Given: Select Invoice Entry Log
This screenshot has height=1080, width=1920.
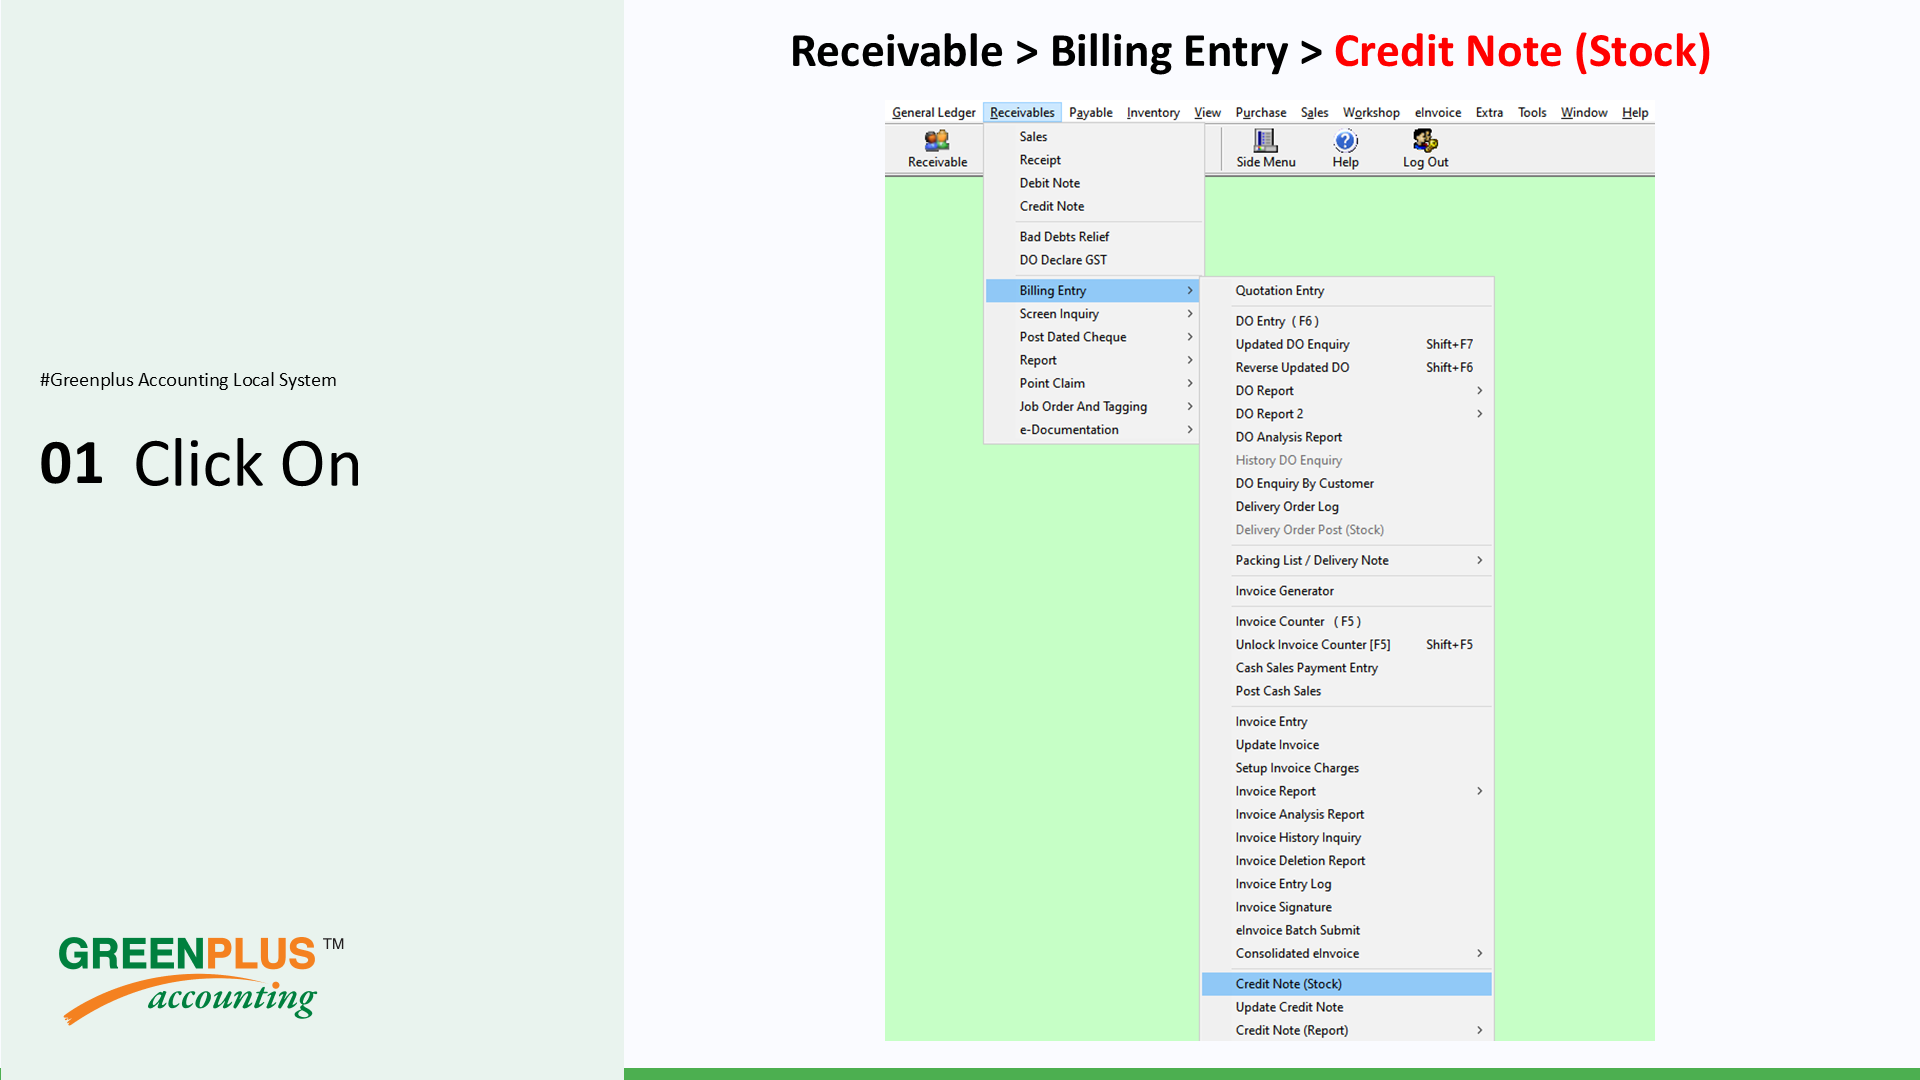Looking at the screenshot, I should tap(1347, 884).
